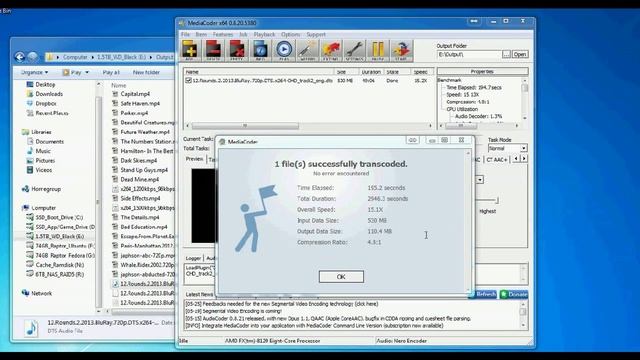Select Capital.mp4 in Explorer file list
This screenshot has width=640, height=360.
[135, 94]
